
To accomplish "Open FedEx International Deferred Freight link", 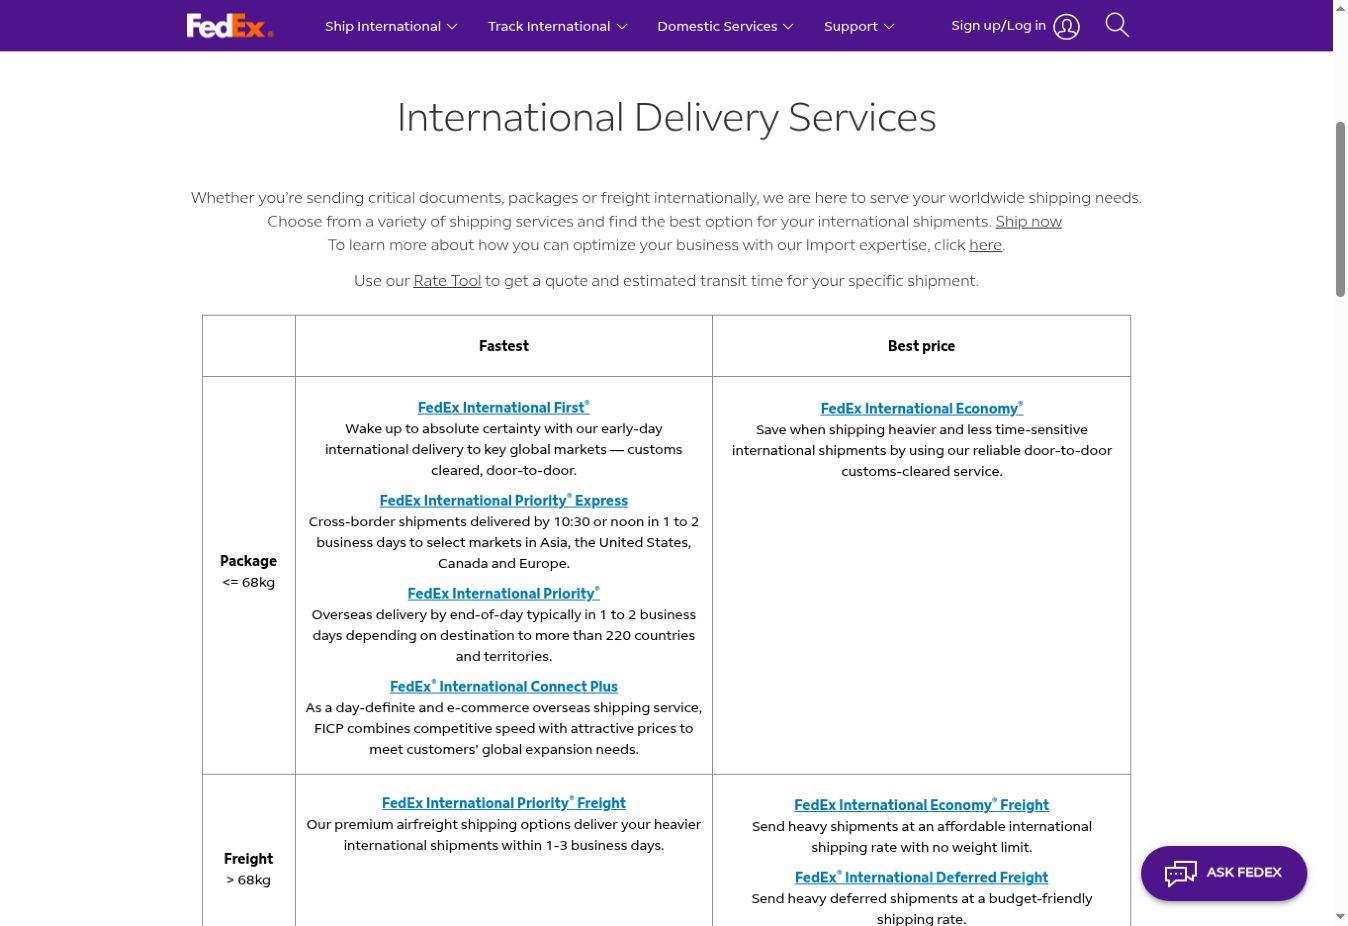I will click(922, 877).
